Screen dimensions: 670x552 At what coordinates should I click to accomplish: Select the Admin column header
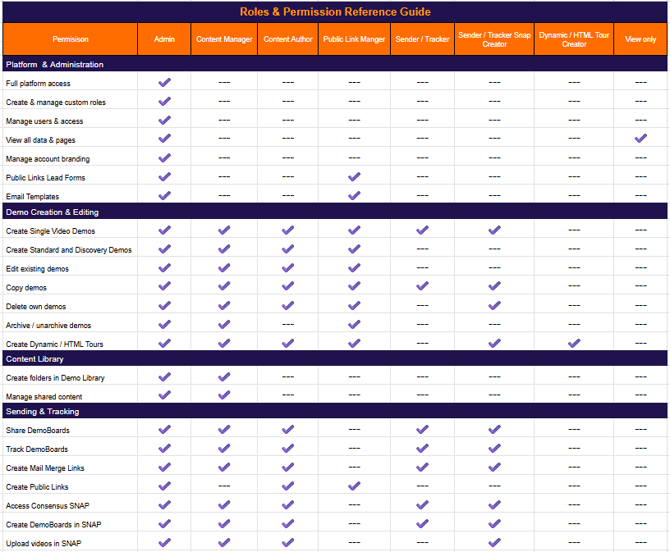pos(164,39)
